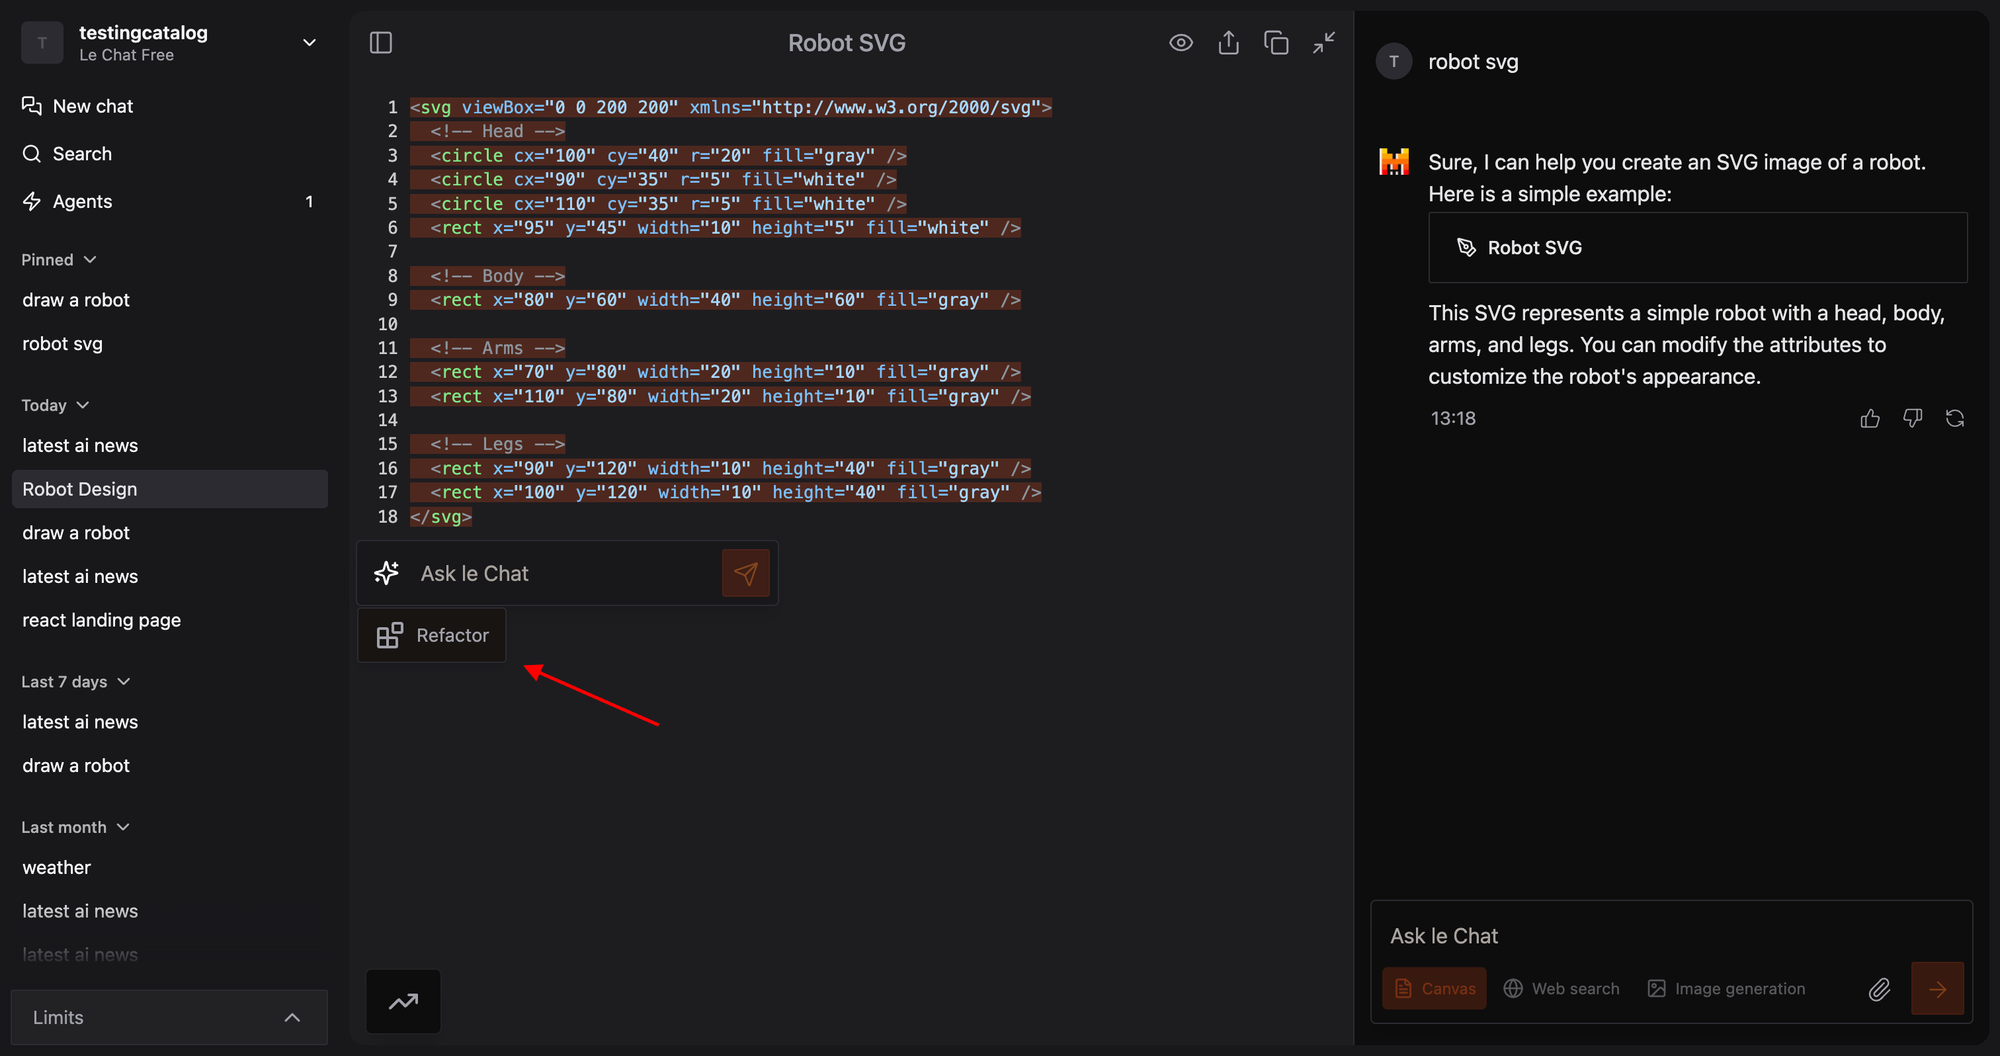Open the Robot SVG canvas card in chat

tap(1697, 248)
